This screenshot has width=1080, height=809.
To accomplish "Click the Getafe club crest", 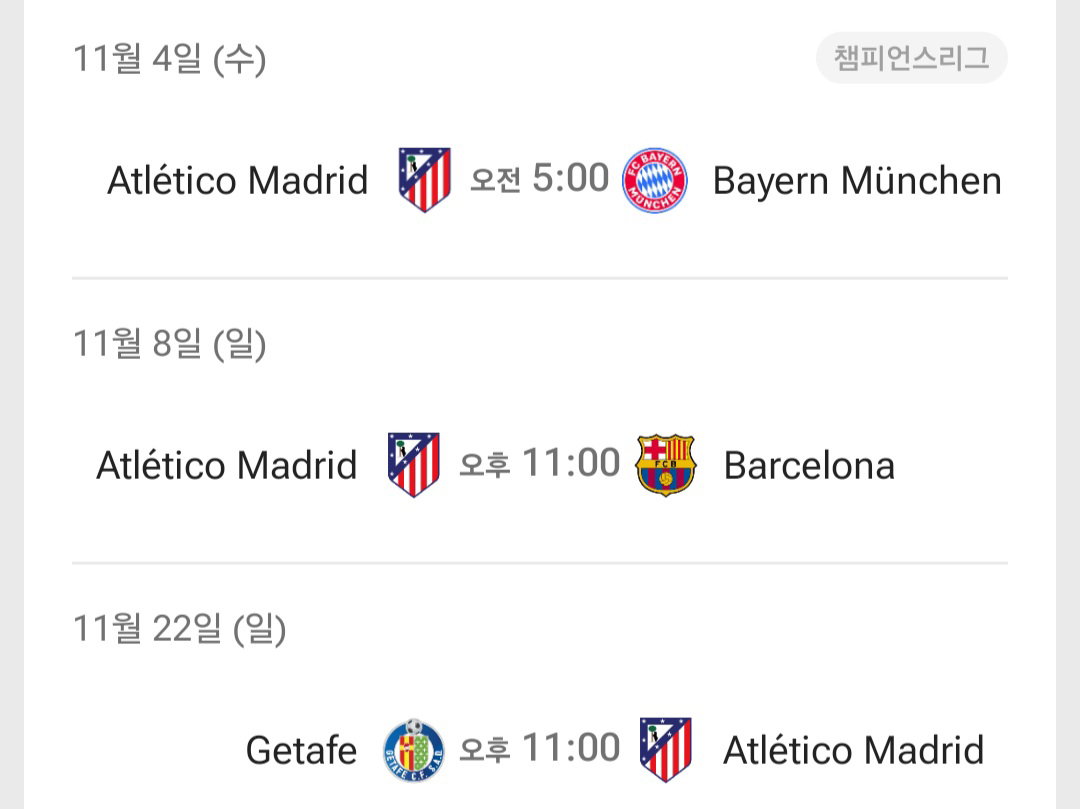I will pyautogui.click(x=413, y=750).
